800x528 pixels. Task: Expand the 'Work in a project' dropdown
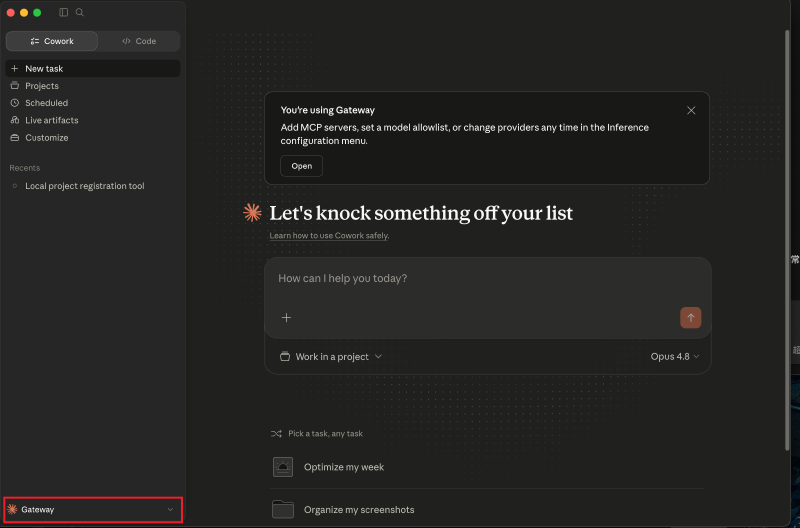click(x=331, y=357)
